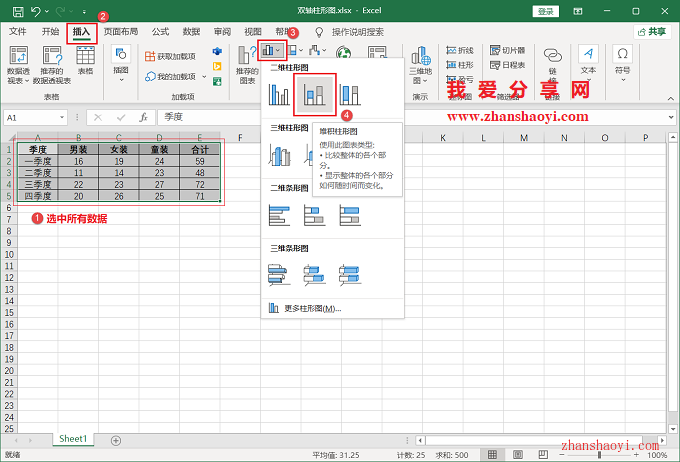Screen dimensions: 680x462
Task: Expand the formula bar
Action: [x=671, y=117]
